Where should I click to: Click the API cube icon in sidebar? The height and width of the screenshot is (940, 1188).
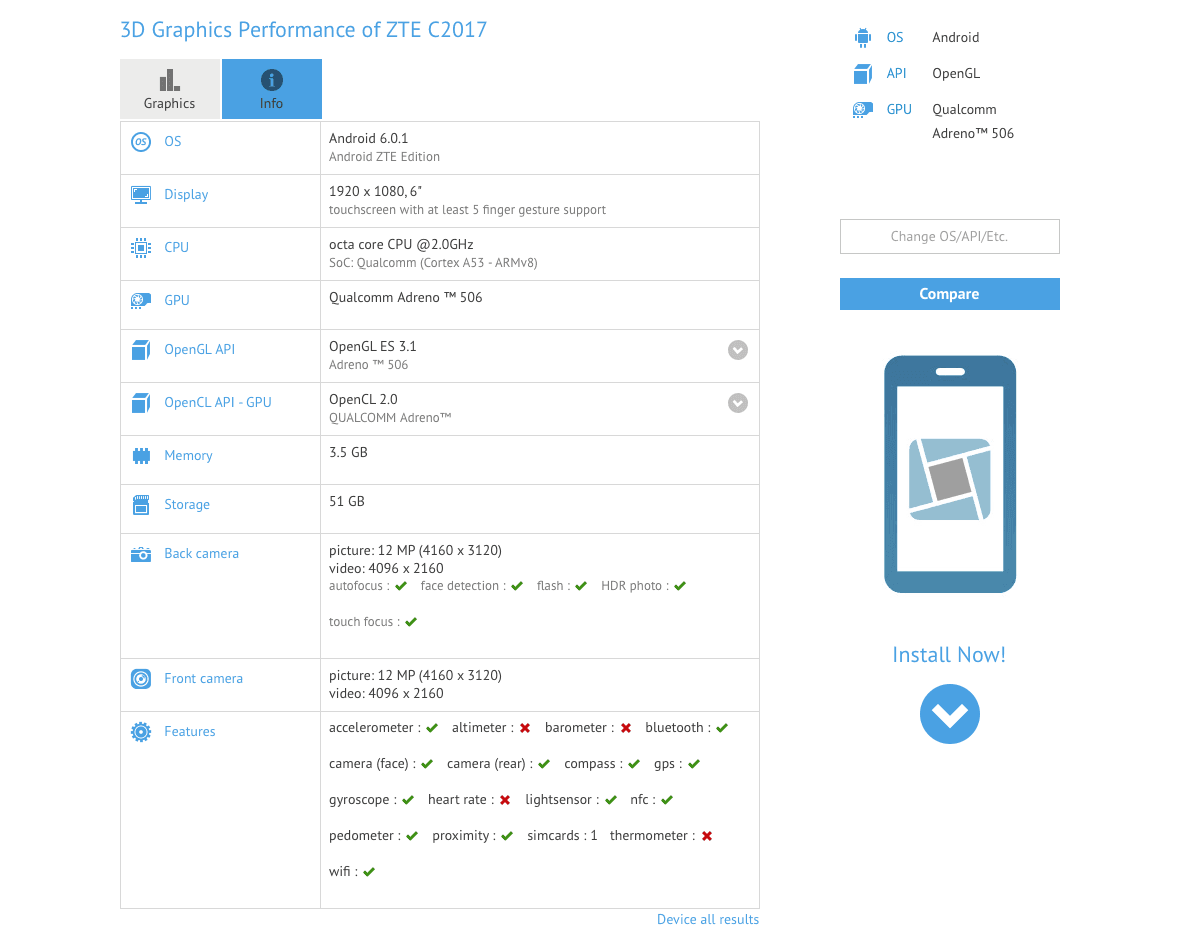pyautogui.click(x=862, y=73)
